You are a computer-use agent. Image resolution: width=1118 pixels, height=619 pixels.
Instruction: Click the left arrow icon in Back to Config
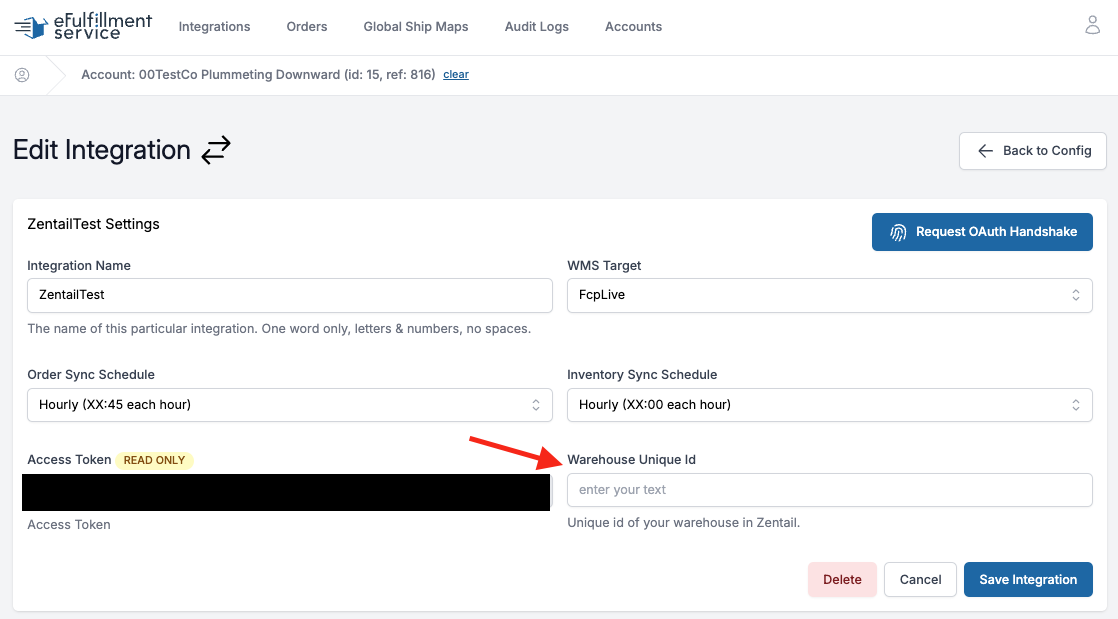coord(985,150)
